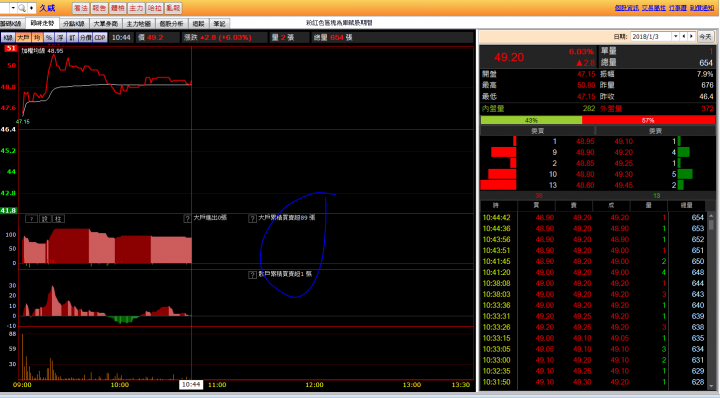720x398 pixels.
Task: Open the 交易屬性 link
Action: 653,8
